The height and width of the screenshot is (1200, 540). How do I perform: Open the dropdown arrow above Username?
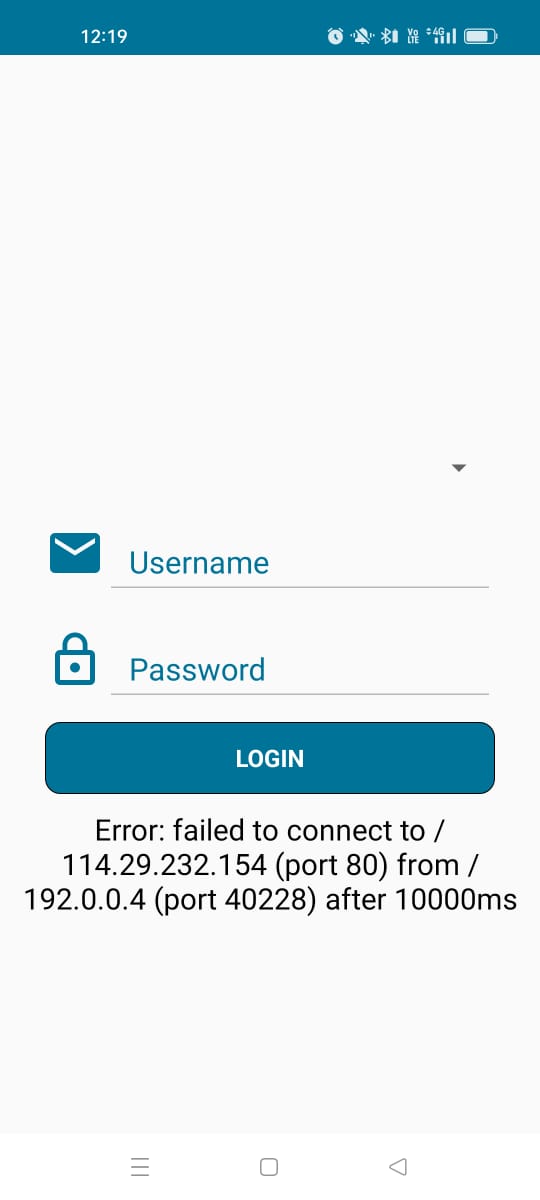click(459, 467)
